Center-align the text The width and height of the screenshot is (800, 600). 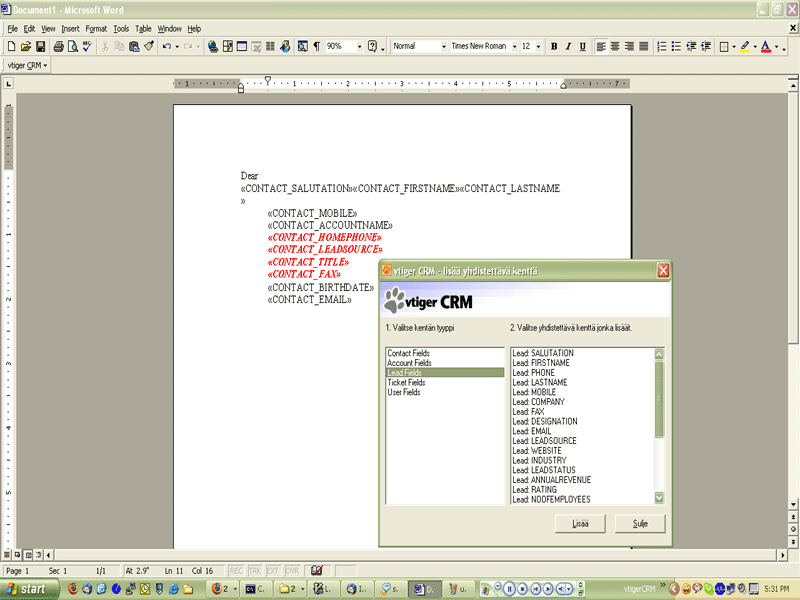[615, 46]
